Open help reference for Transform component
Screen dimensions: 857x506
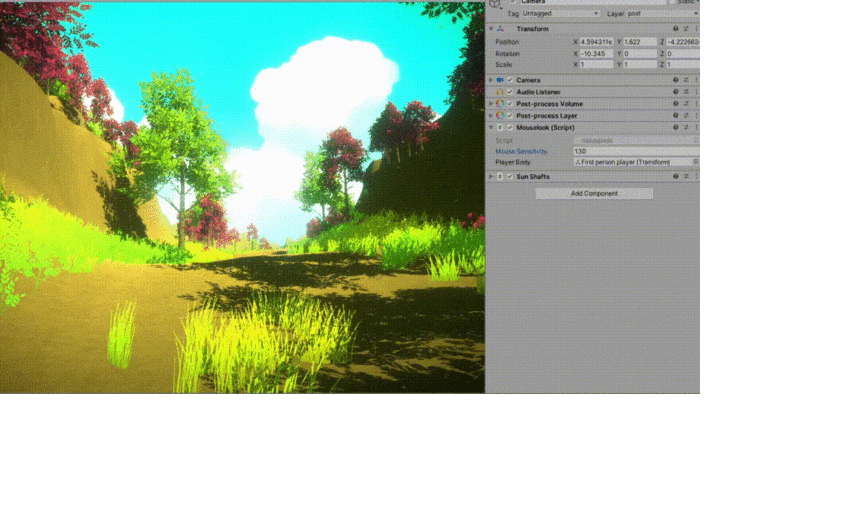tap(676, 28)
